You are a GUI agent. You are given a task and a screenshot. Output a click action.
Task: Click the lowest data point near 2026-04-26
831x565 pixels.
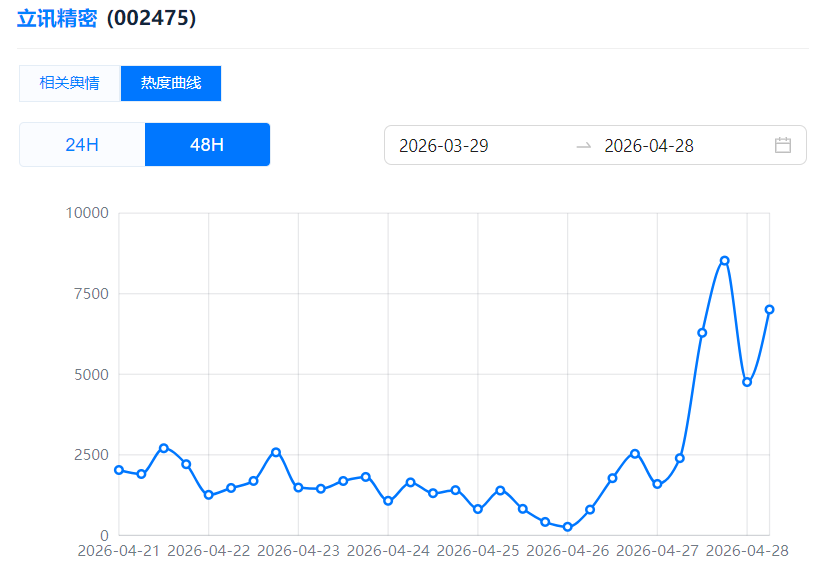tap(567, 527)
